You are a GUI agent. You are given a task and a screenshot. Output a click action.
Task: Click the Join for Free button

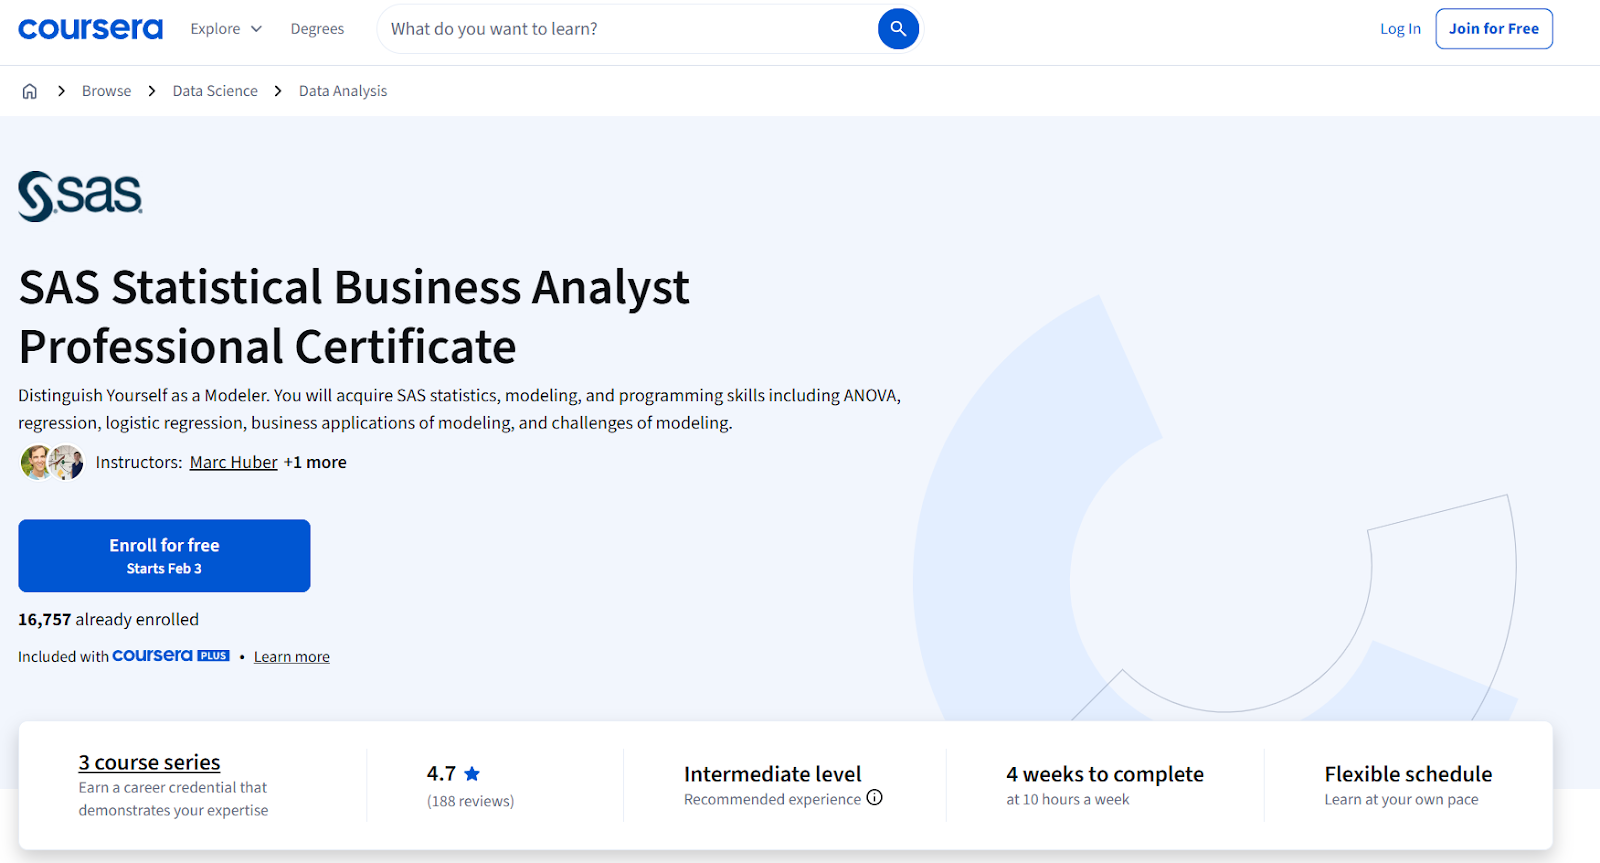click(x=1494, y=29)
